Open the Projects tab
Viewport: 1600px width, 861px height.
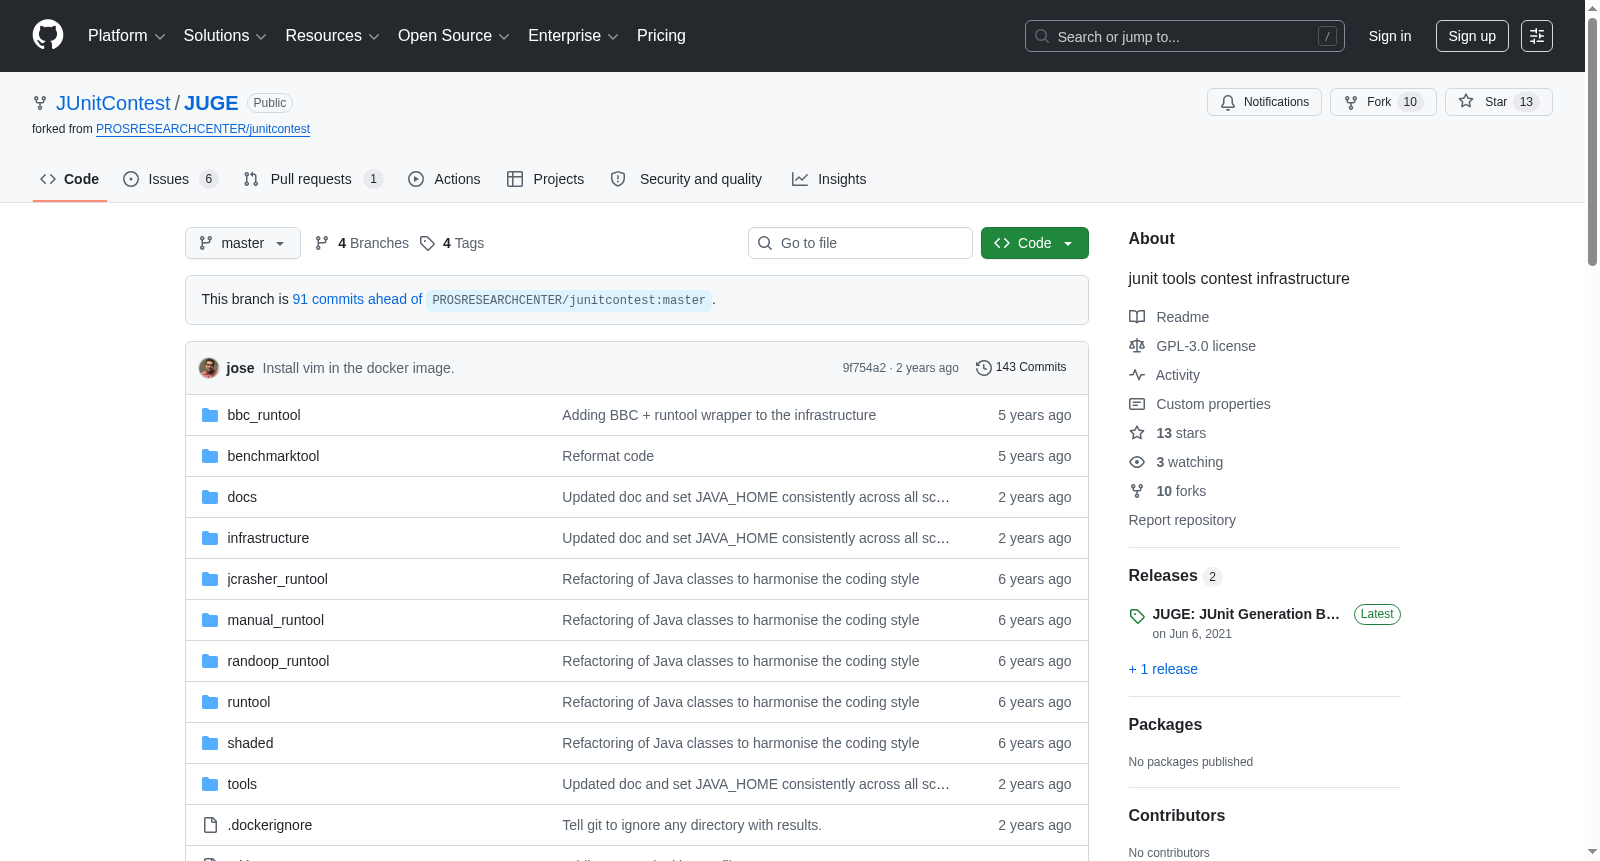546,179
